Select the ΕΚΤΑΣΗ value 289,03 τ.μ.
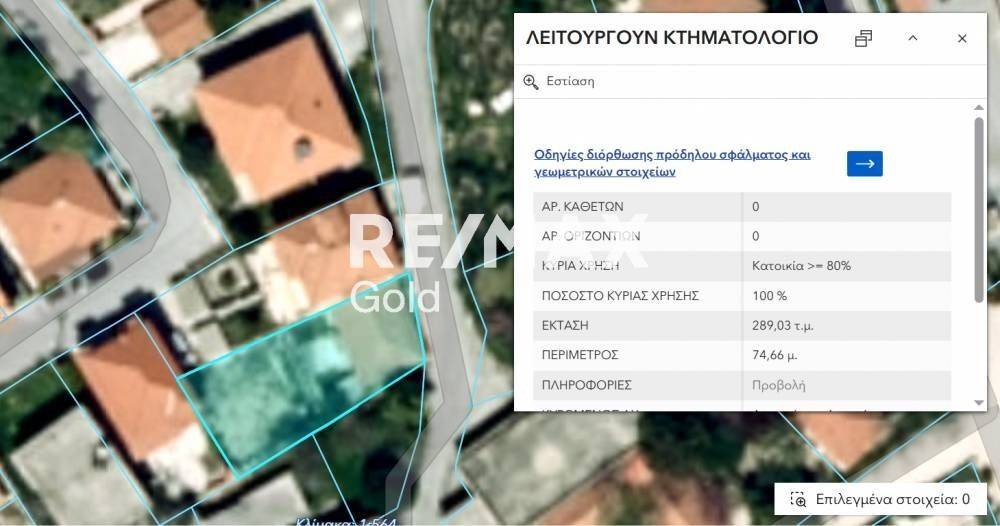The width and height of the screenshot is (1000, 526). (785, 325)
